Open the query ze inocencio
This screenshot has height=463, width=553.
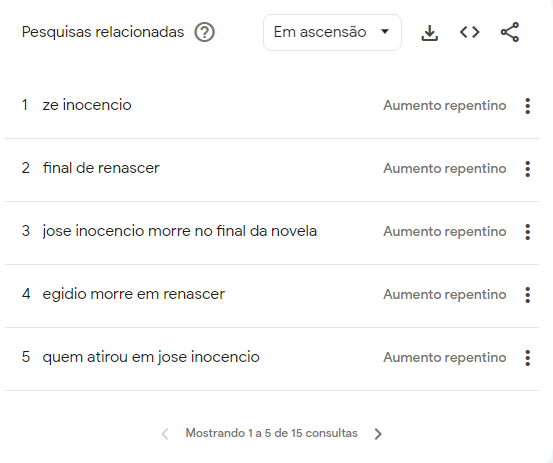point(87,105)
